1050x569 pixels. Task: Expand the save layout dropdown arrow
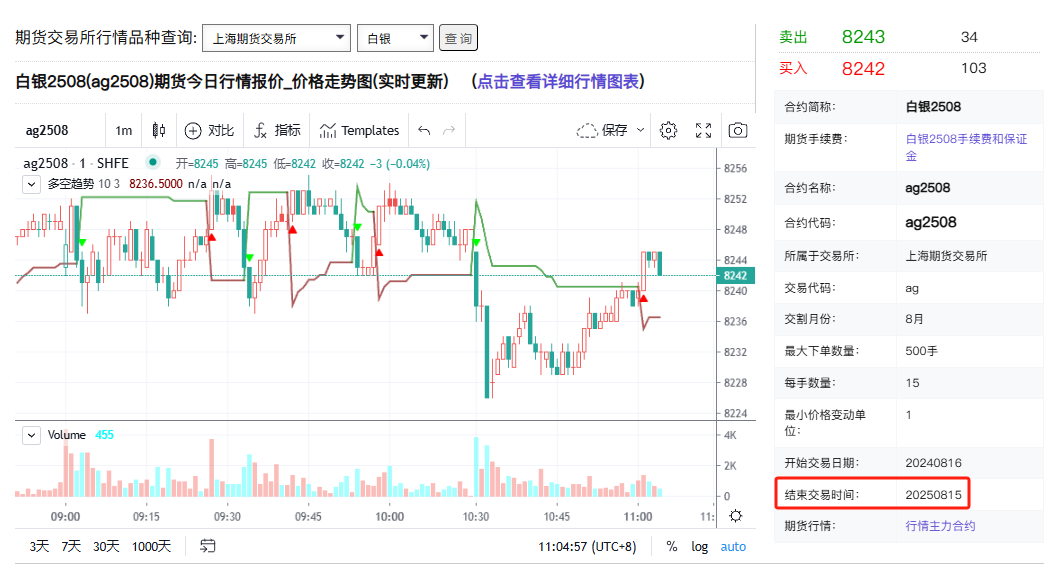coord(640,131)
